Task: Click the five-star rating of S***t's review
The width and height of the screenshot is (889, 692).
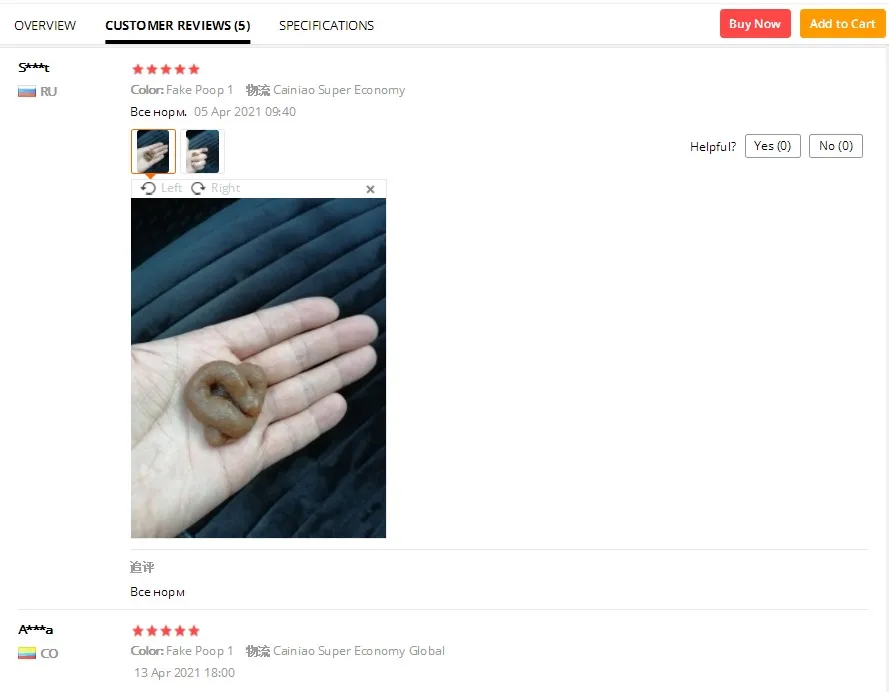Action: pos(166,69)
